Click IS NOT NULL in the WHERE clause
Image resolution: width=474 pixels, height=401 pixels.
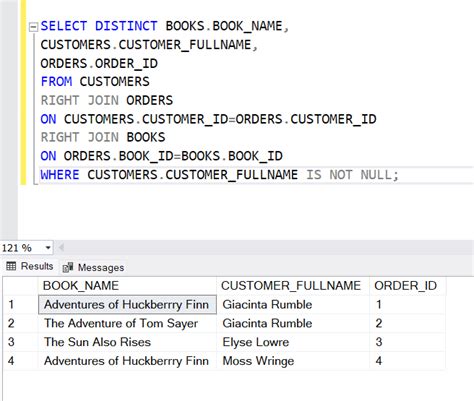[x=348, y=175]
